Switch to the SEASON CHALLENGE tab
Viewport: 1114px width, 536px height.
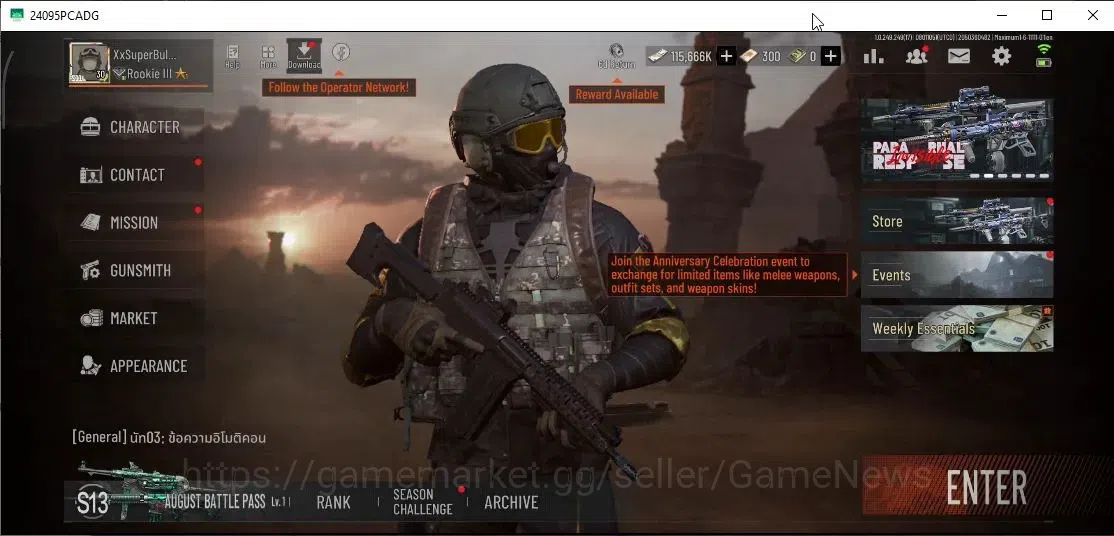[x=423, y=501]
